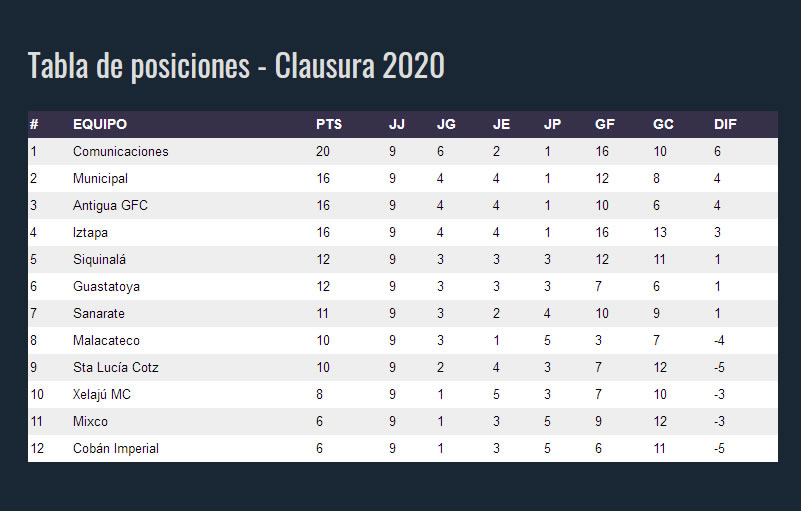Select the Malacateco team name
The image size is (801, 511).
(106, 340)
